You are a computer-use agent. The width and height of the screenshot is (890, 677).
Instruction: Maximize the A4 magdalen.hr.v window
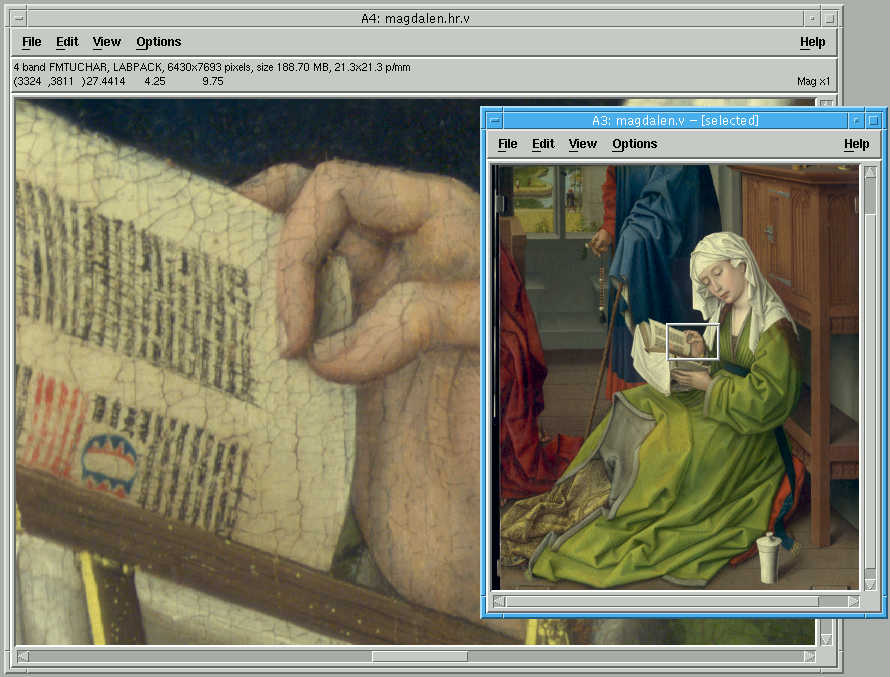click(x=829, y=19)
